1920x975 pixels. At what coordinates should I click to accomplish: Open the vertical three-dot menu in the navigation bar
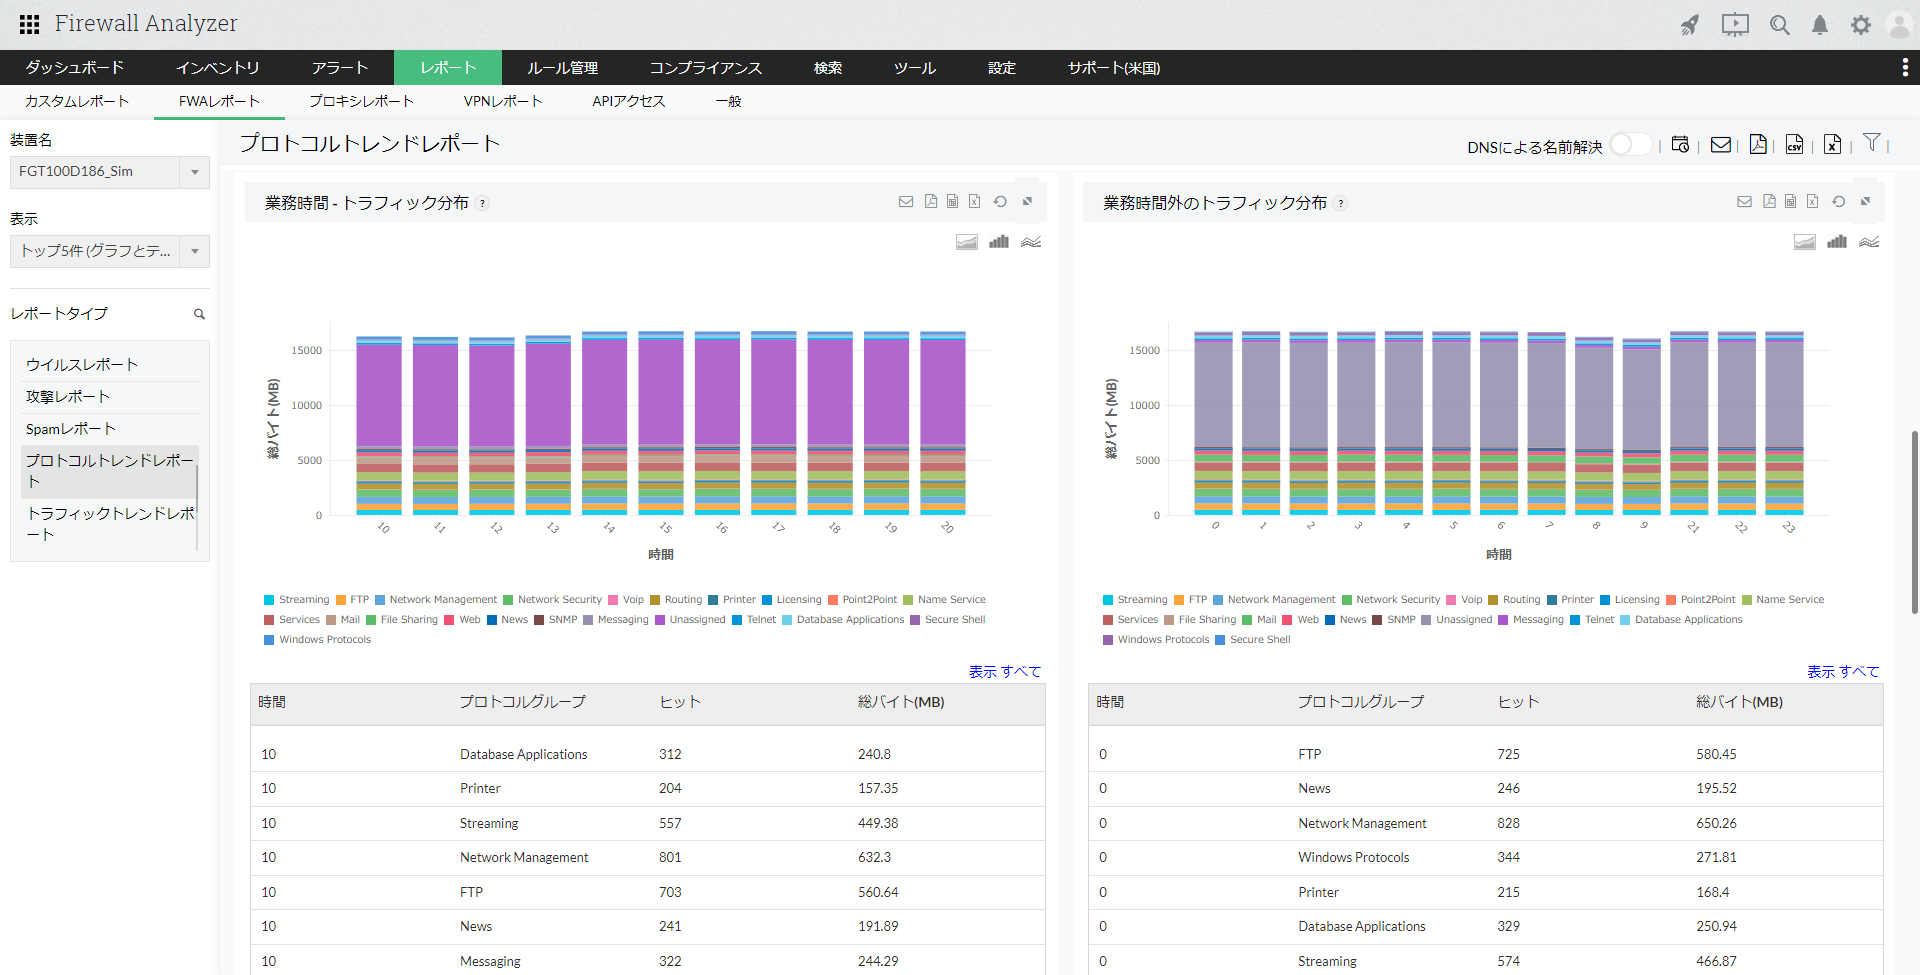(x=1904, y=67)
